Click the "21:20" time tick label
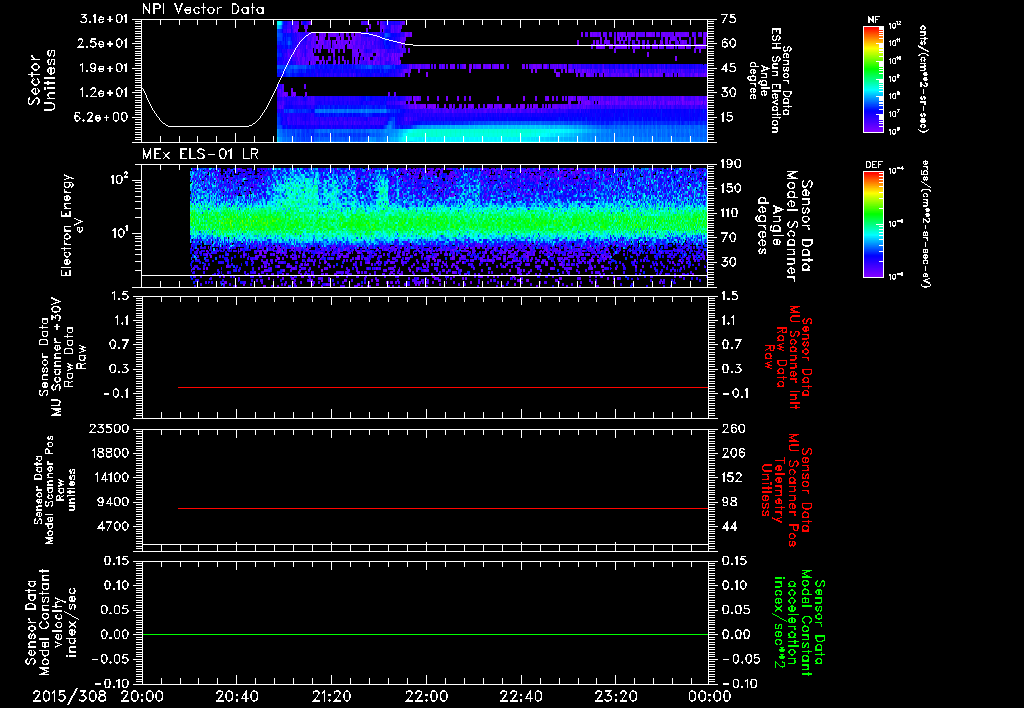Screen dimensions: 1024x708 point(332,696)
